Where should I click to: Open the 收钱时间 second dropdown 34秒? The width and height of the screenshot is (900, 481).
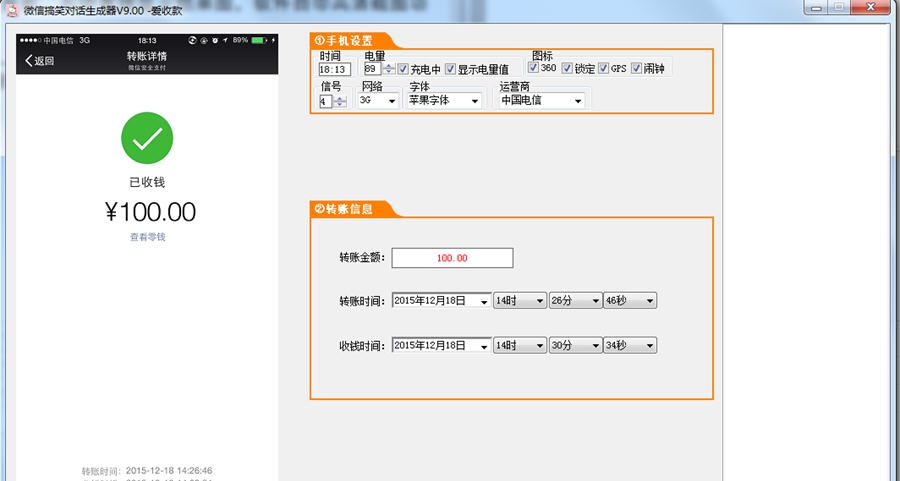pos(630,345)
